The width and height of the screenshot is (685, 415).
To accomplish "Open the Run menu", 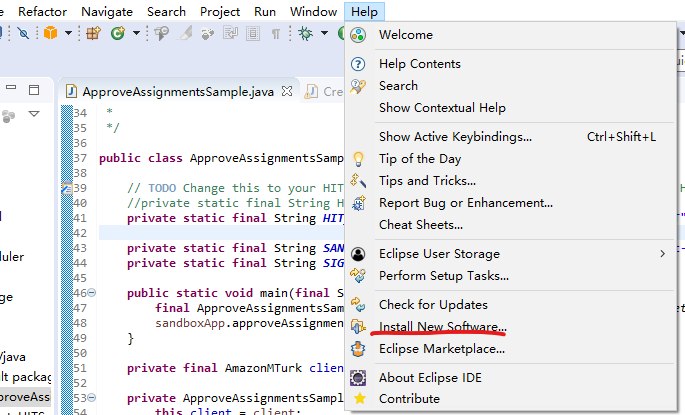I will coord(265,12).
